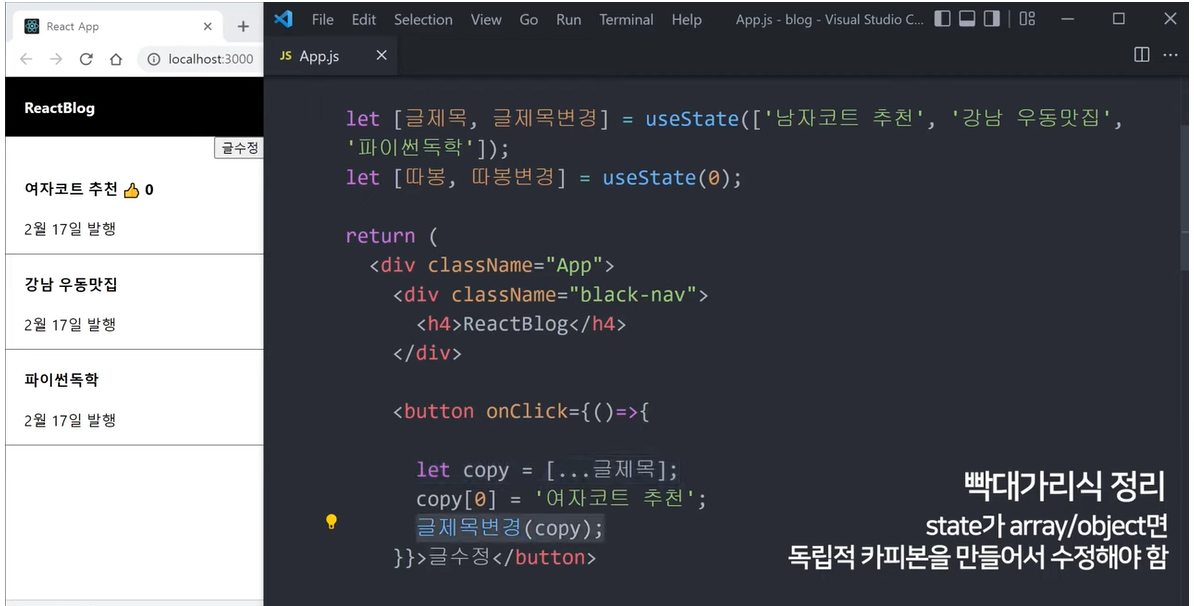This screenshot has width=1194, height=606.
Task: Click the site information icon
Action: point(154,59)
